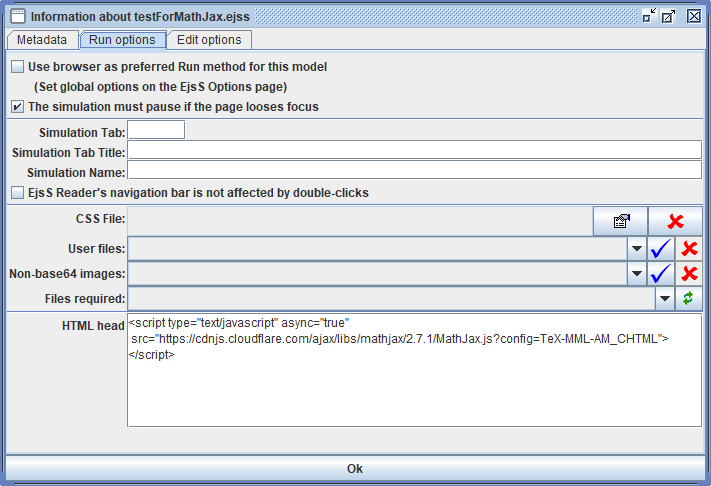Remove Non-base64 images entry with red X
The width and height of the screenshot is (711, 486).
click(689, 273)
